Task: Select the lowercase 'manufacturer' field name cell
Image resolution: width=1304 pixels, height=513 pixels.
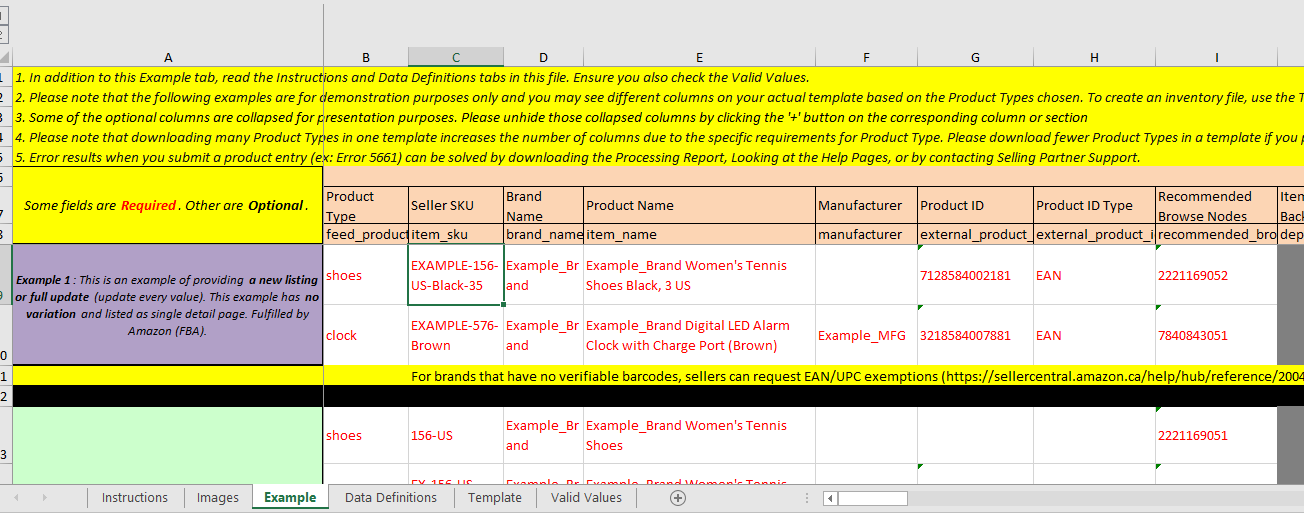Action: pyautogui.click(x=866, y=234)
